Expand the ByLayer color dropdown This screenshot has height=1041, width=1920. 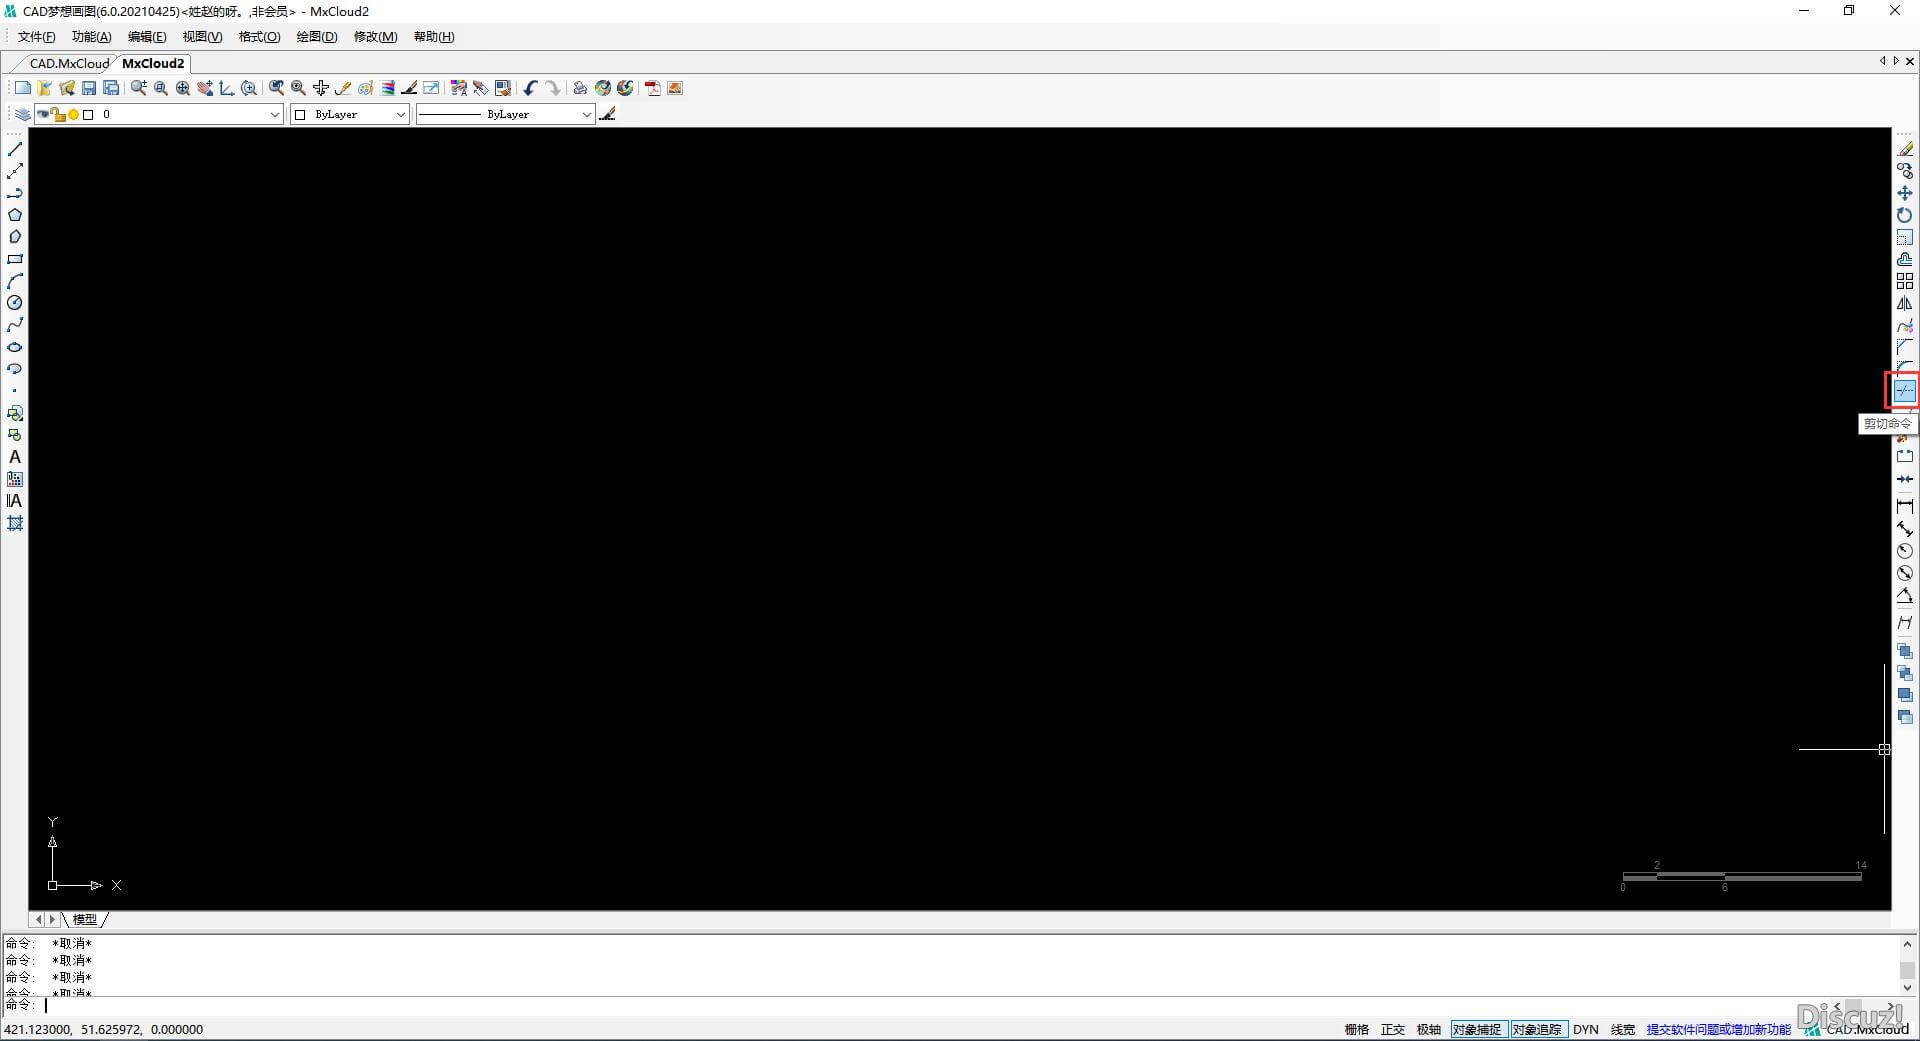coord(400,114)
